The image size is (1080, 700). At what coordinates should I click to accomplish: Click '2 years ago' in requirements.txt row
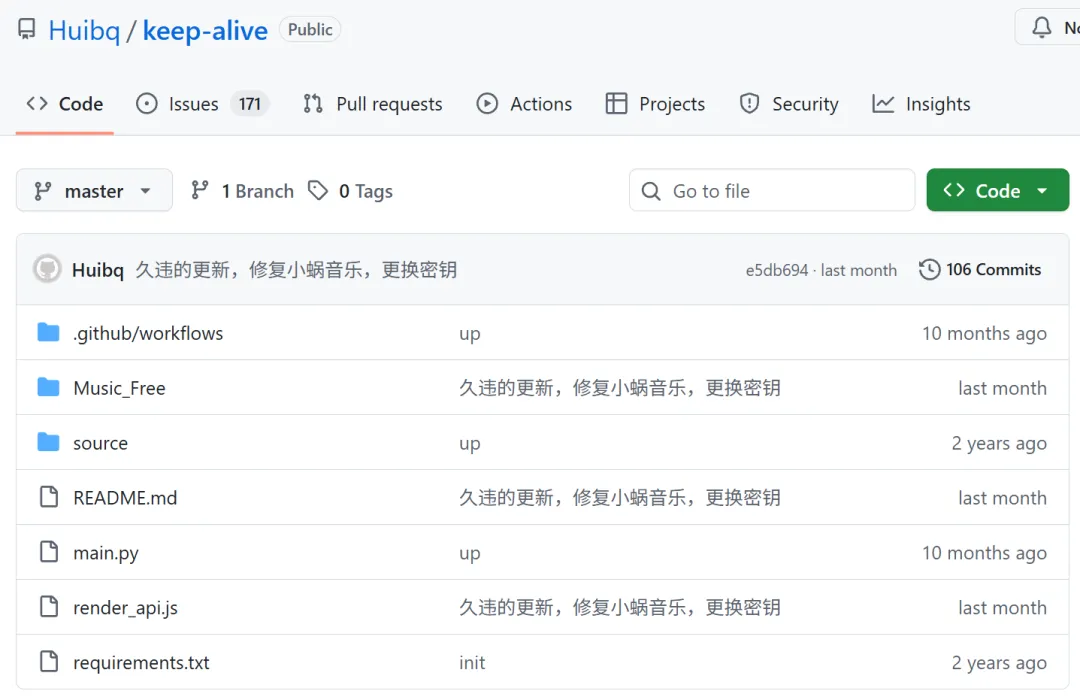999,663
